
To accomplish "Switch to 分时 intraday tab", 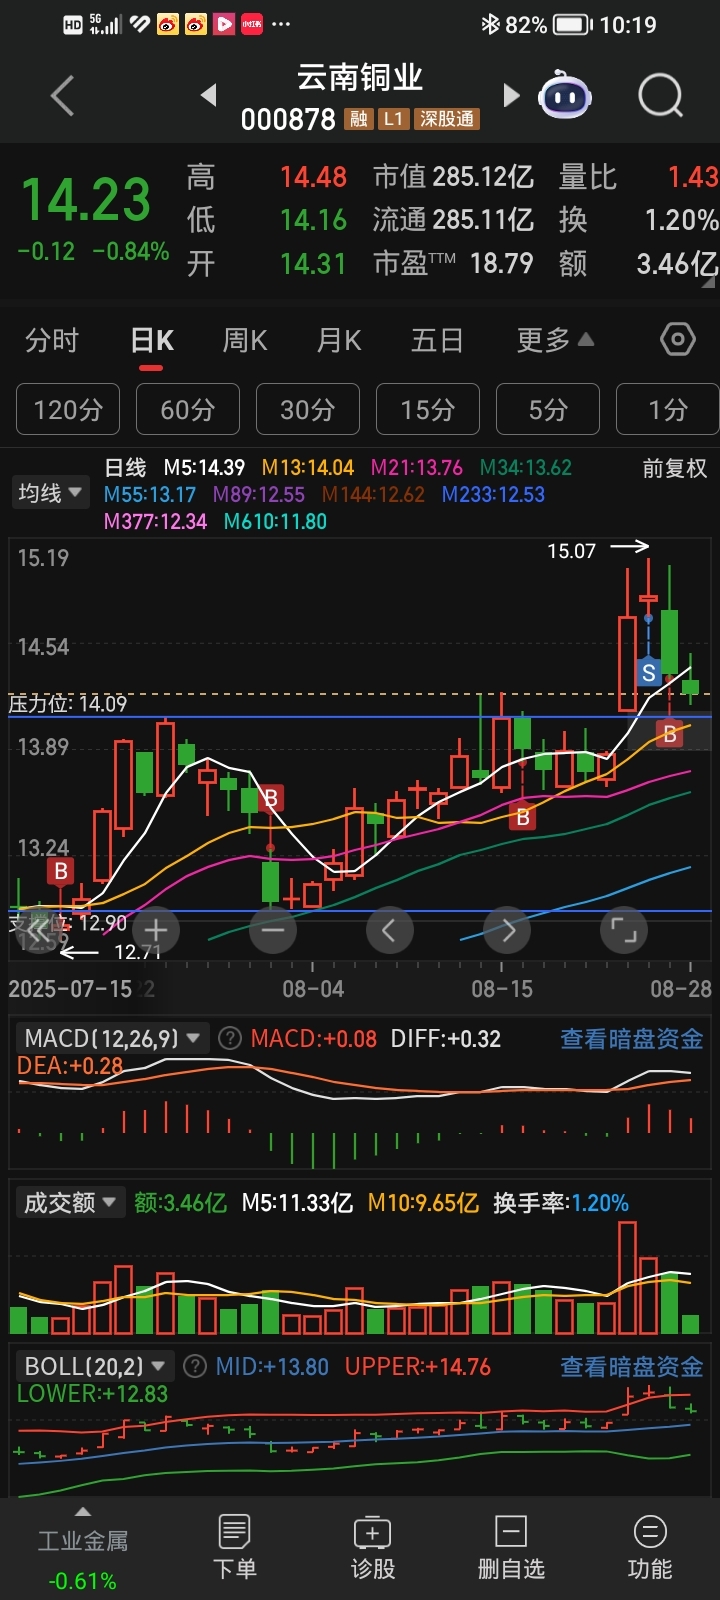I will (x=52, y=341).
